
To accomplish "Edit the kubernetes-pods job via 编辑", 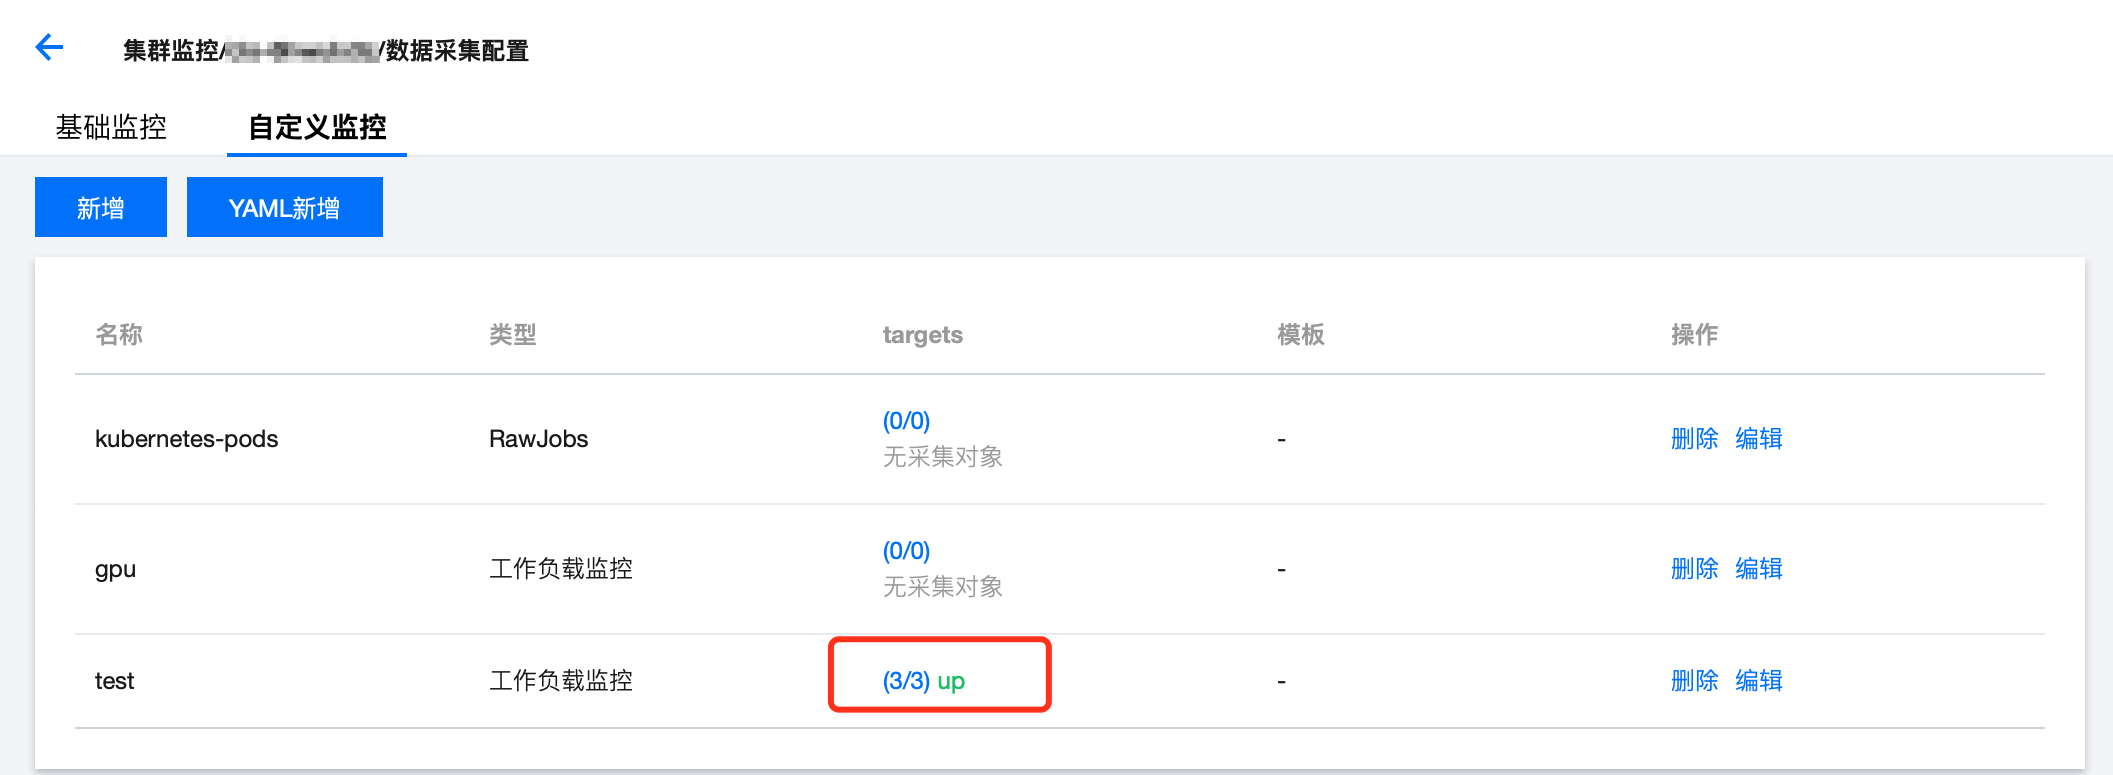I will point(1759,439).
